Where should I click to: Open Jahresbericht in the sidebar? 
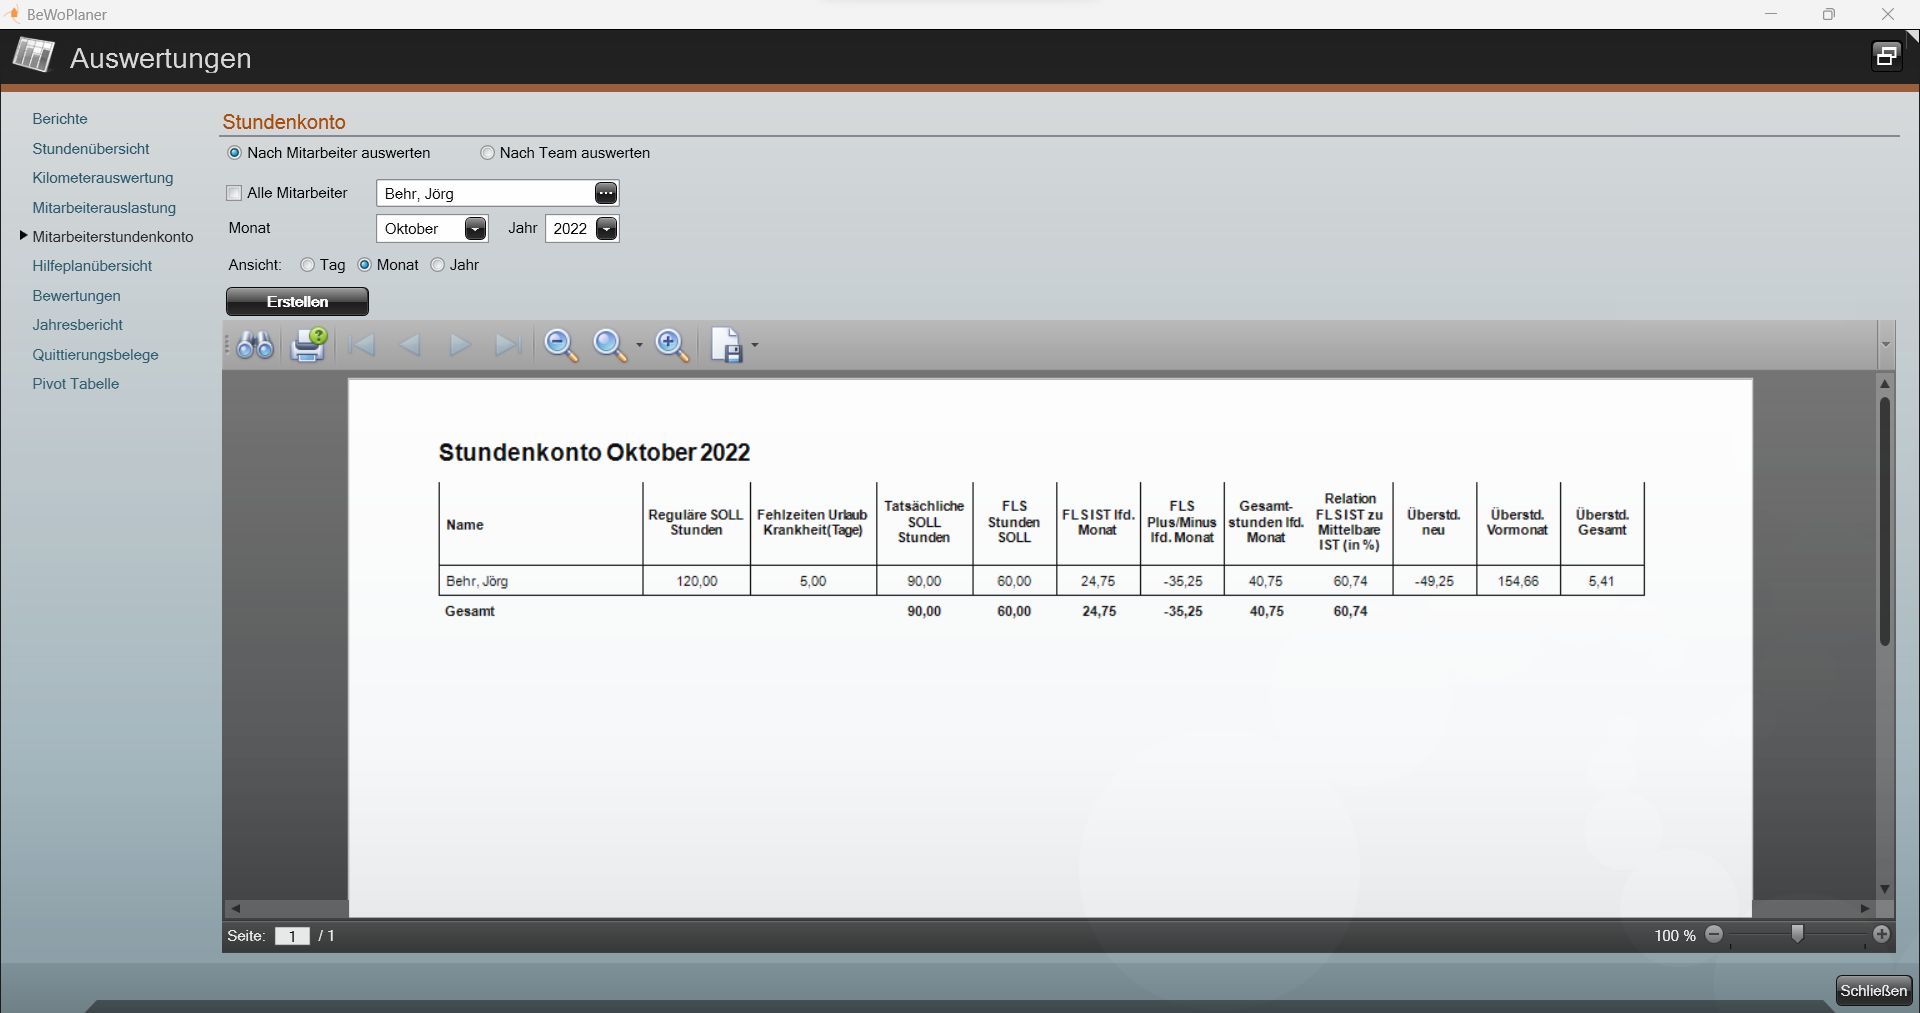click(x=78, y=325)
